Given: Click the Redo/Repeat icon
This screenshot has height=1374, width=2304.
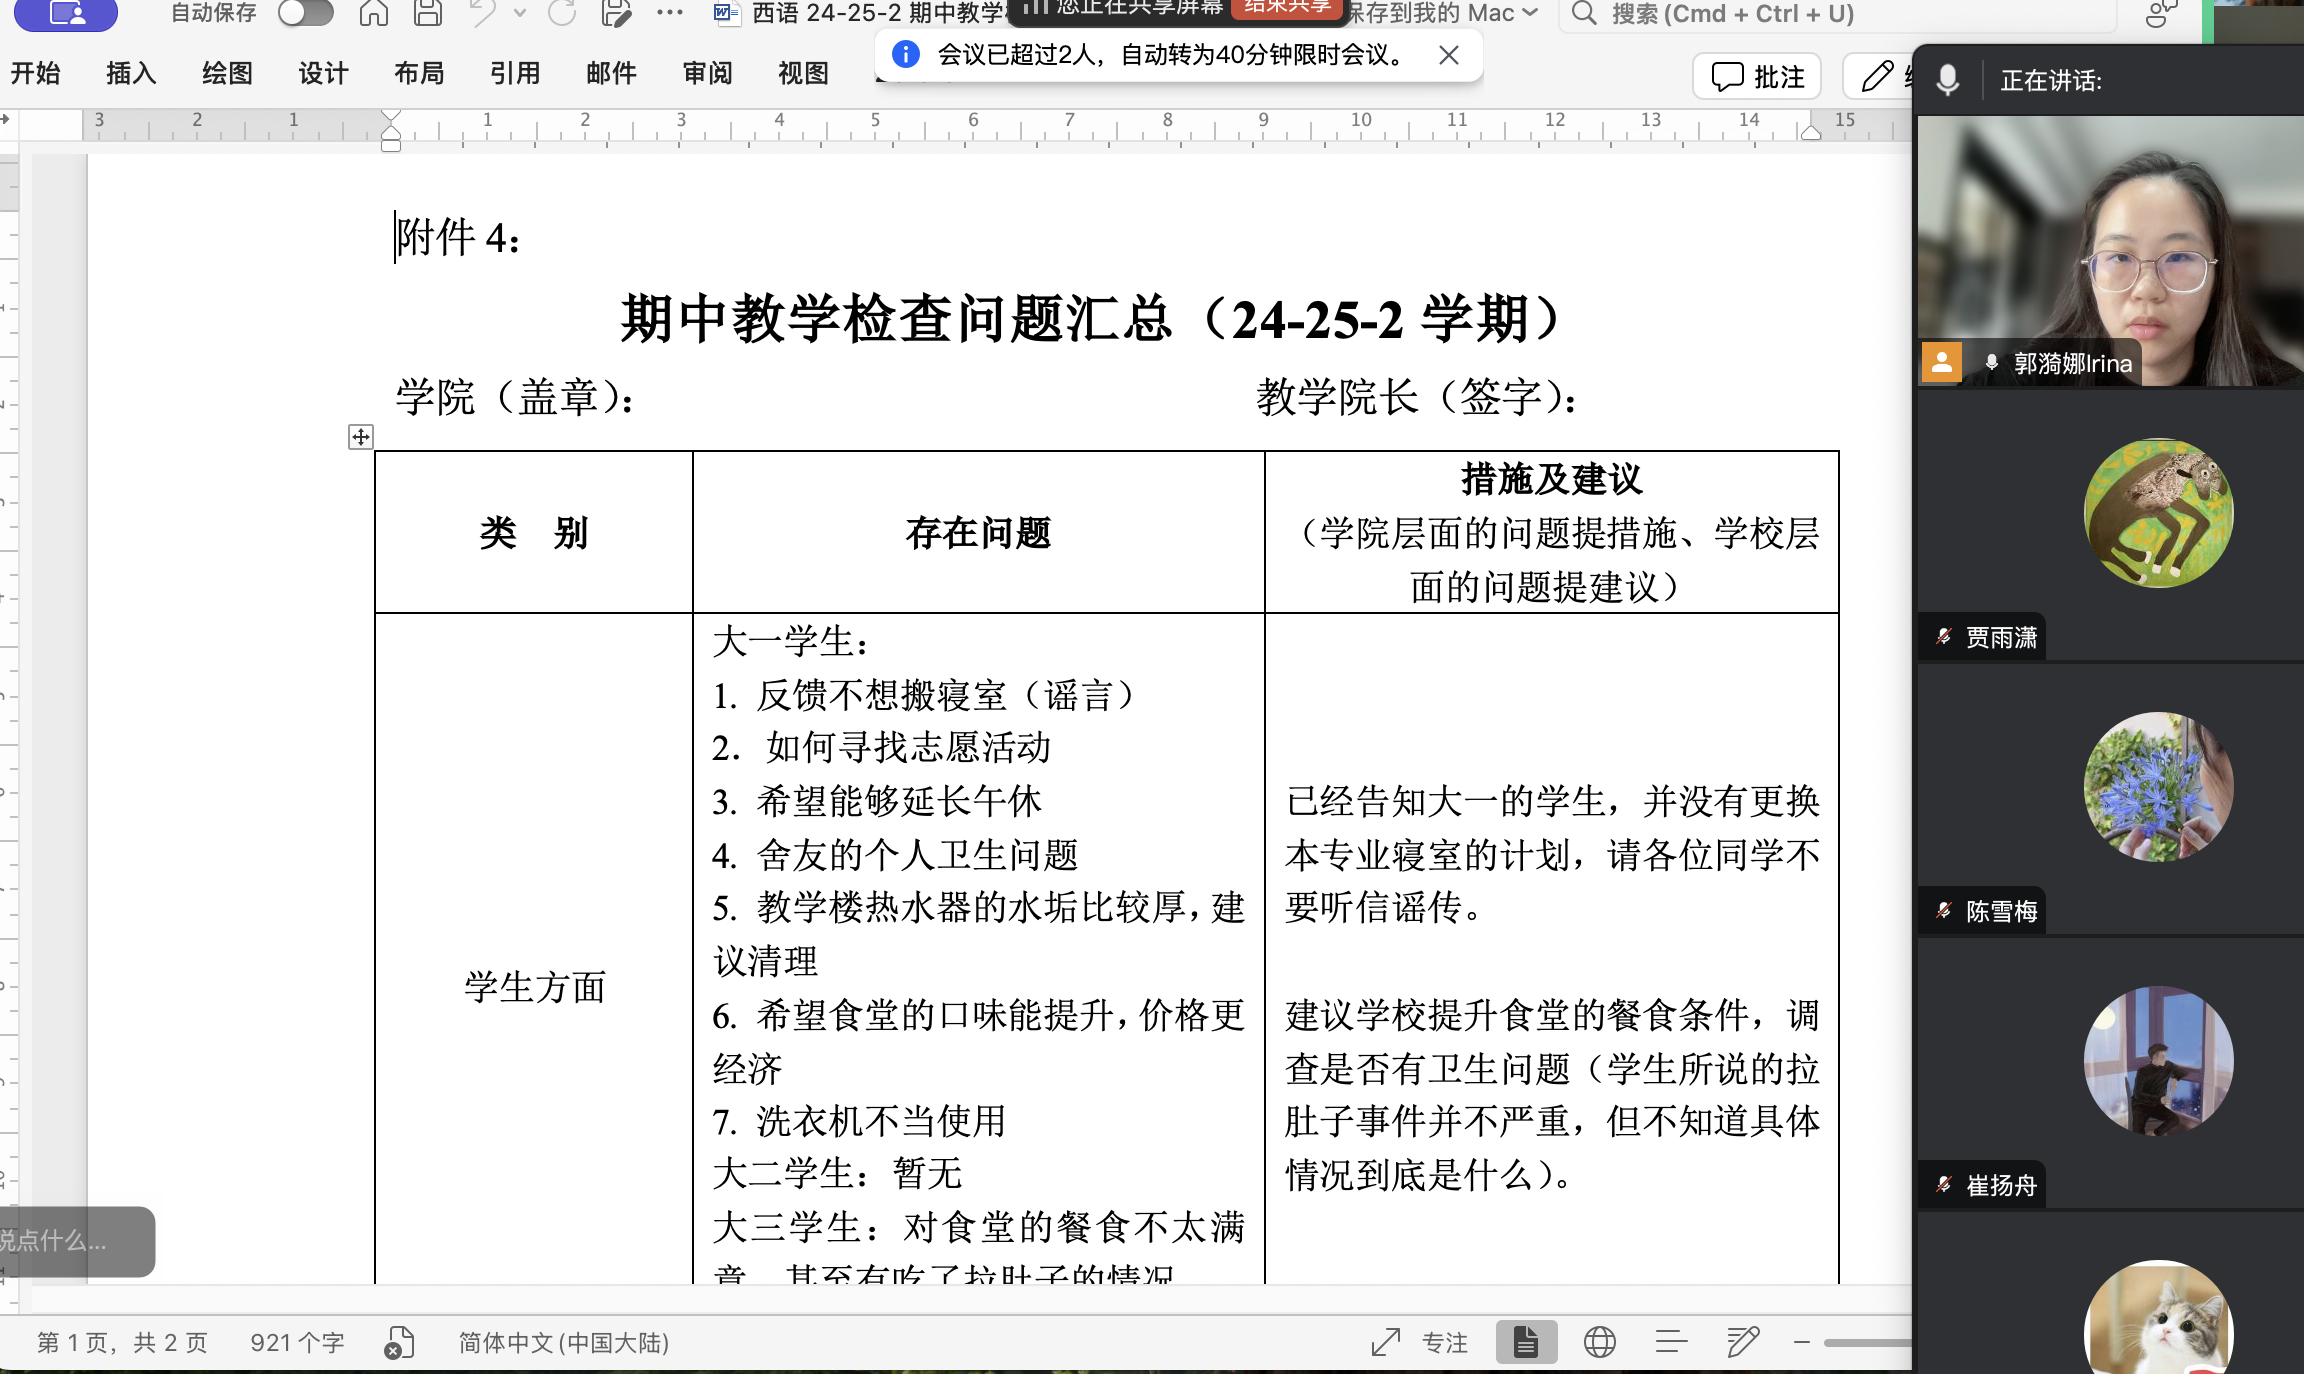Looking at the screenshot, I should point(562,13).
